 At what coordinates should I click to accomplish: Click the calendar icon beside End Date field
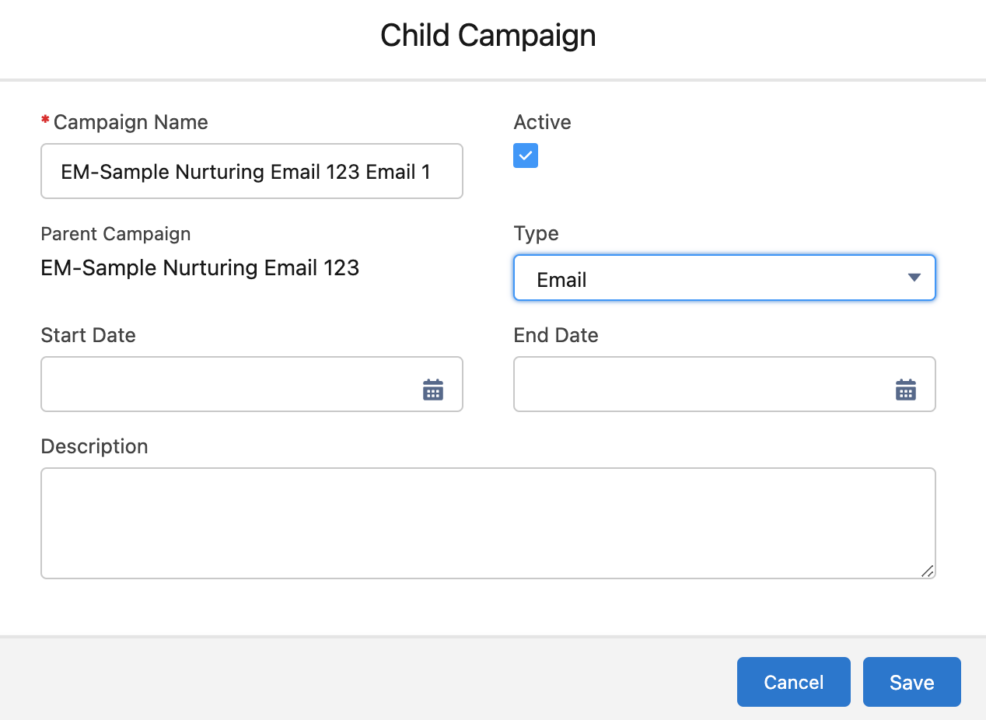pos(906,390)
